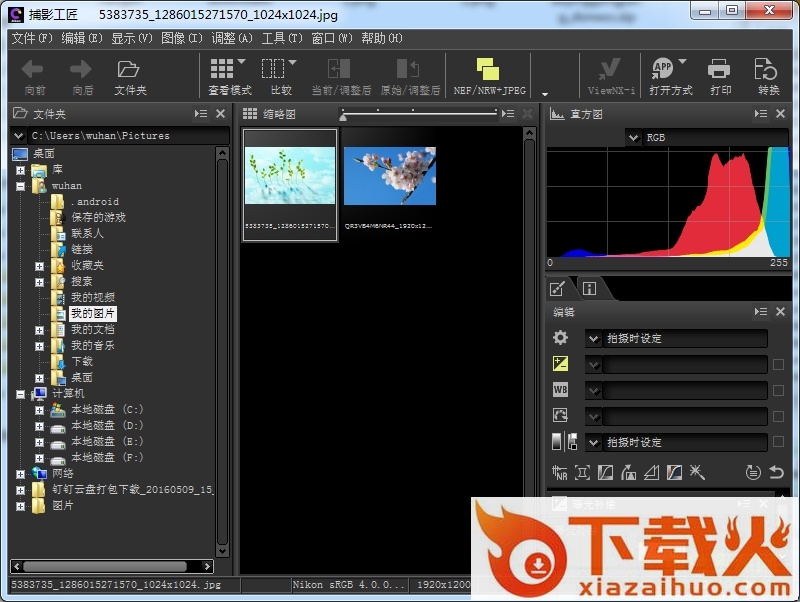Click the toolbar overflow arrow after NEF/NRW+JPEG
This screenshot has width=800, height=602.
(545, 94)
